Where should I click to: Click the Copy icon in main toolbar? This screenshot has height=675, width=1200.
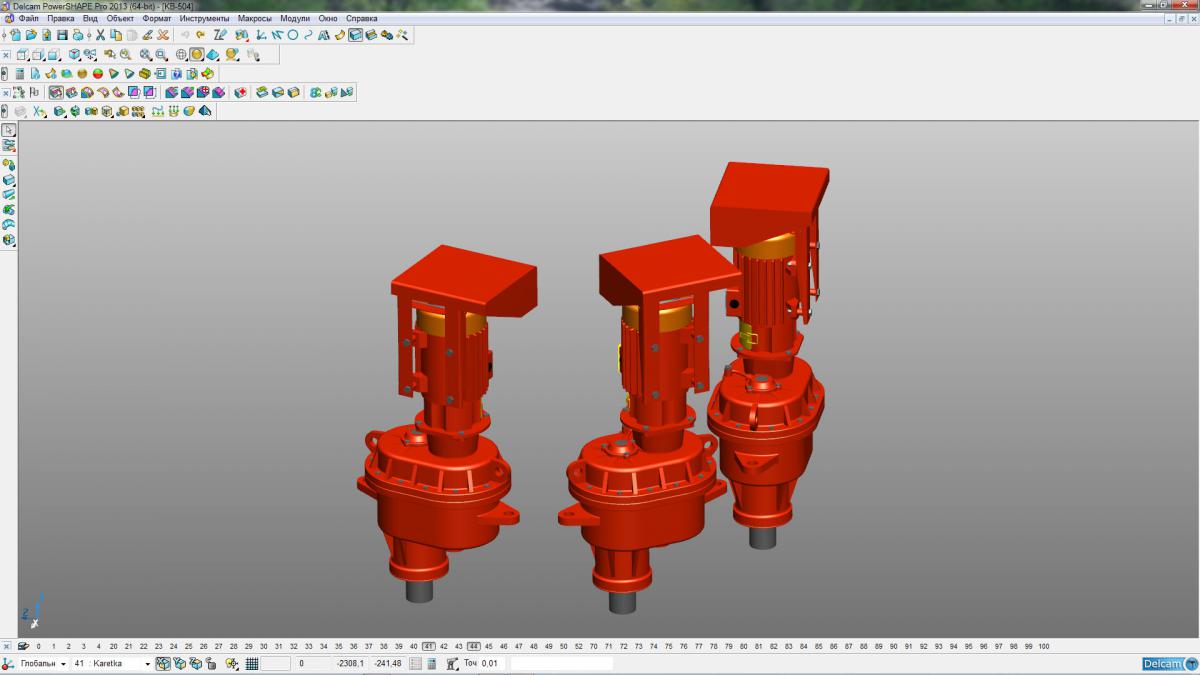[116, 35]
